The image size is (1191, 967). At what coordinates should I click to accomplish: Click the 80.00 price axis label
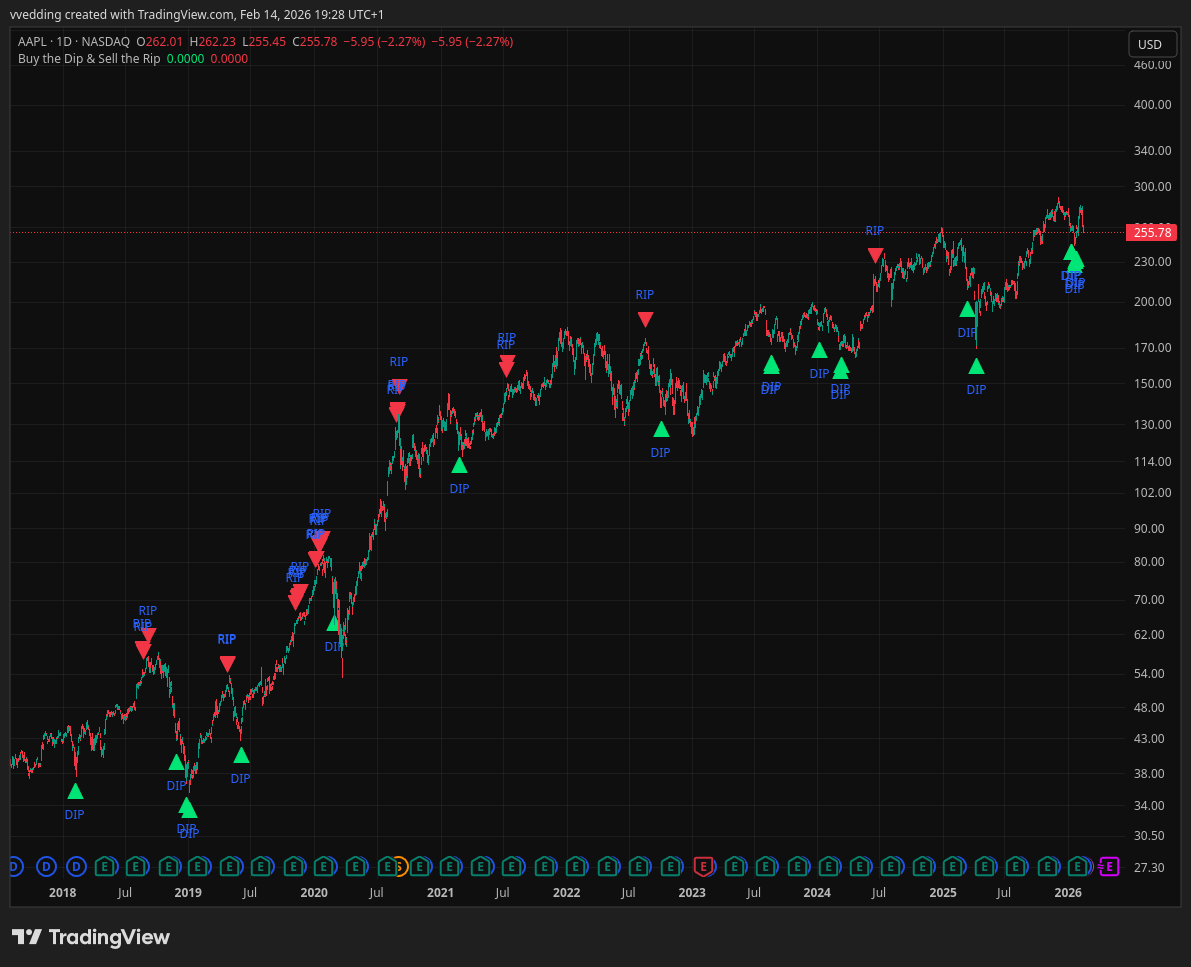coord(1149,561)
